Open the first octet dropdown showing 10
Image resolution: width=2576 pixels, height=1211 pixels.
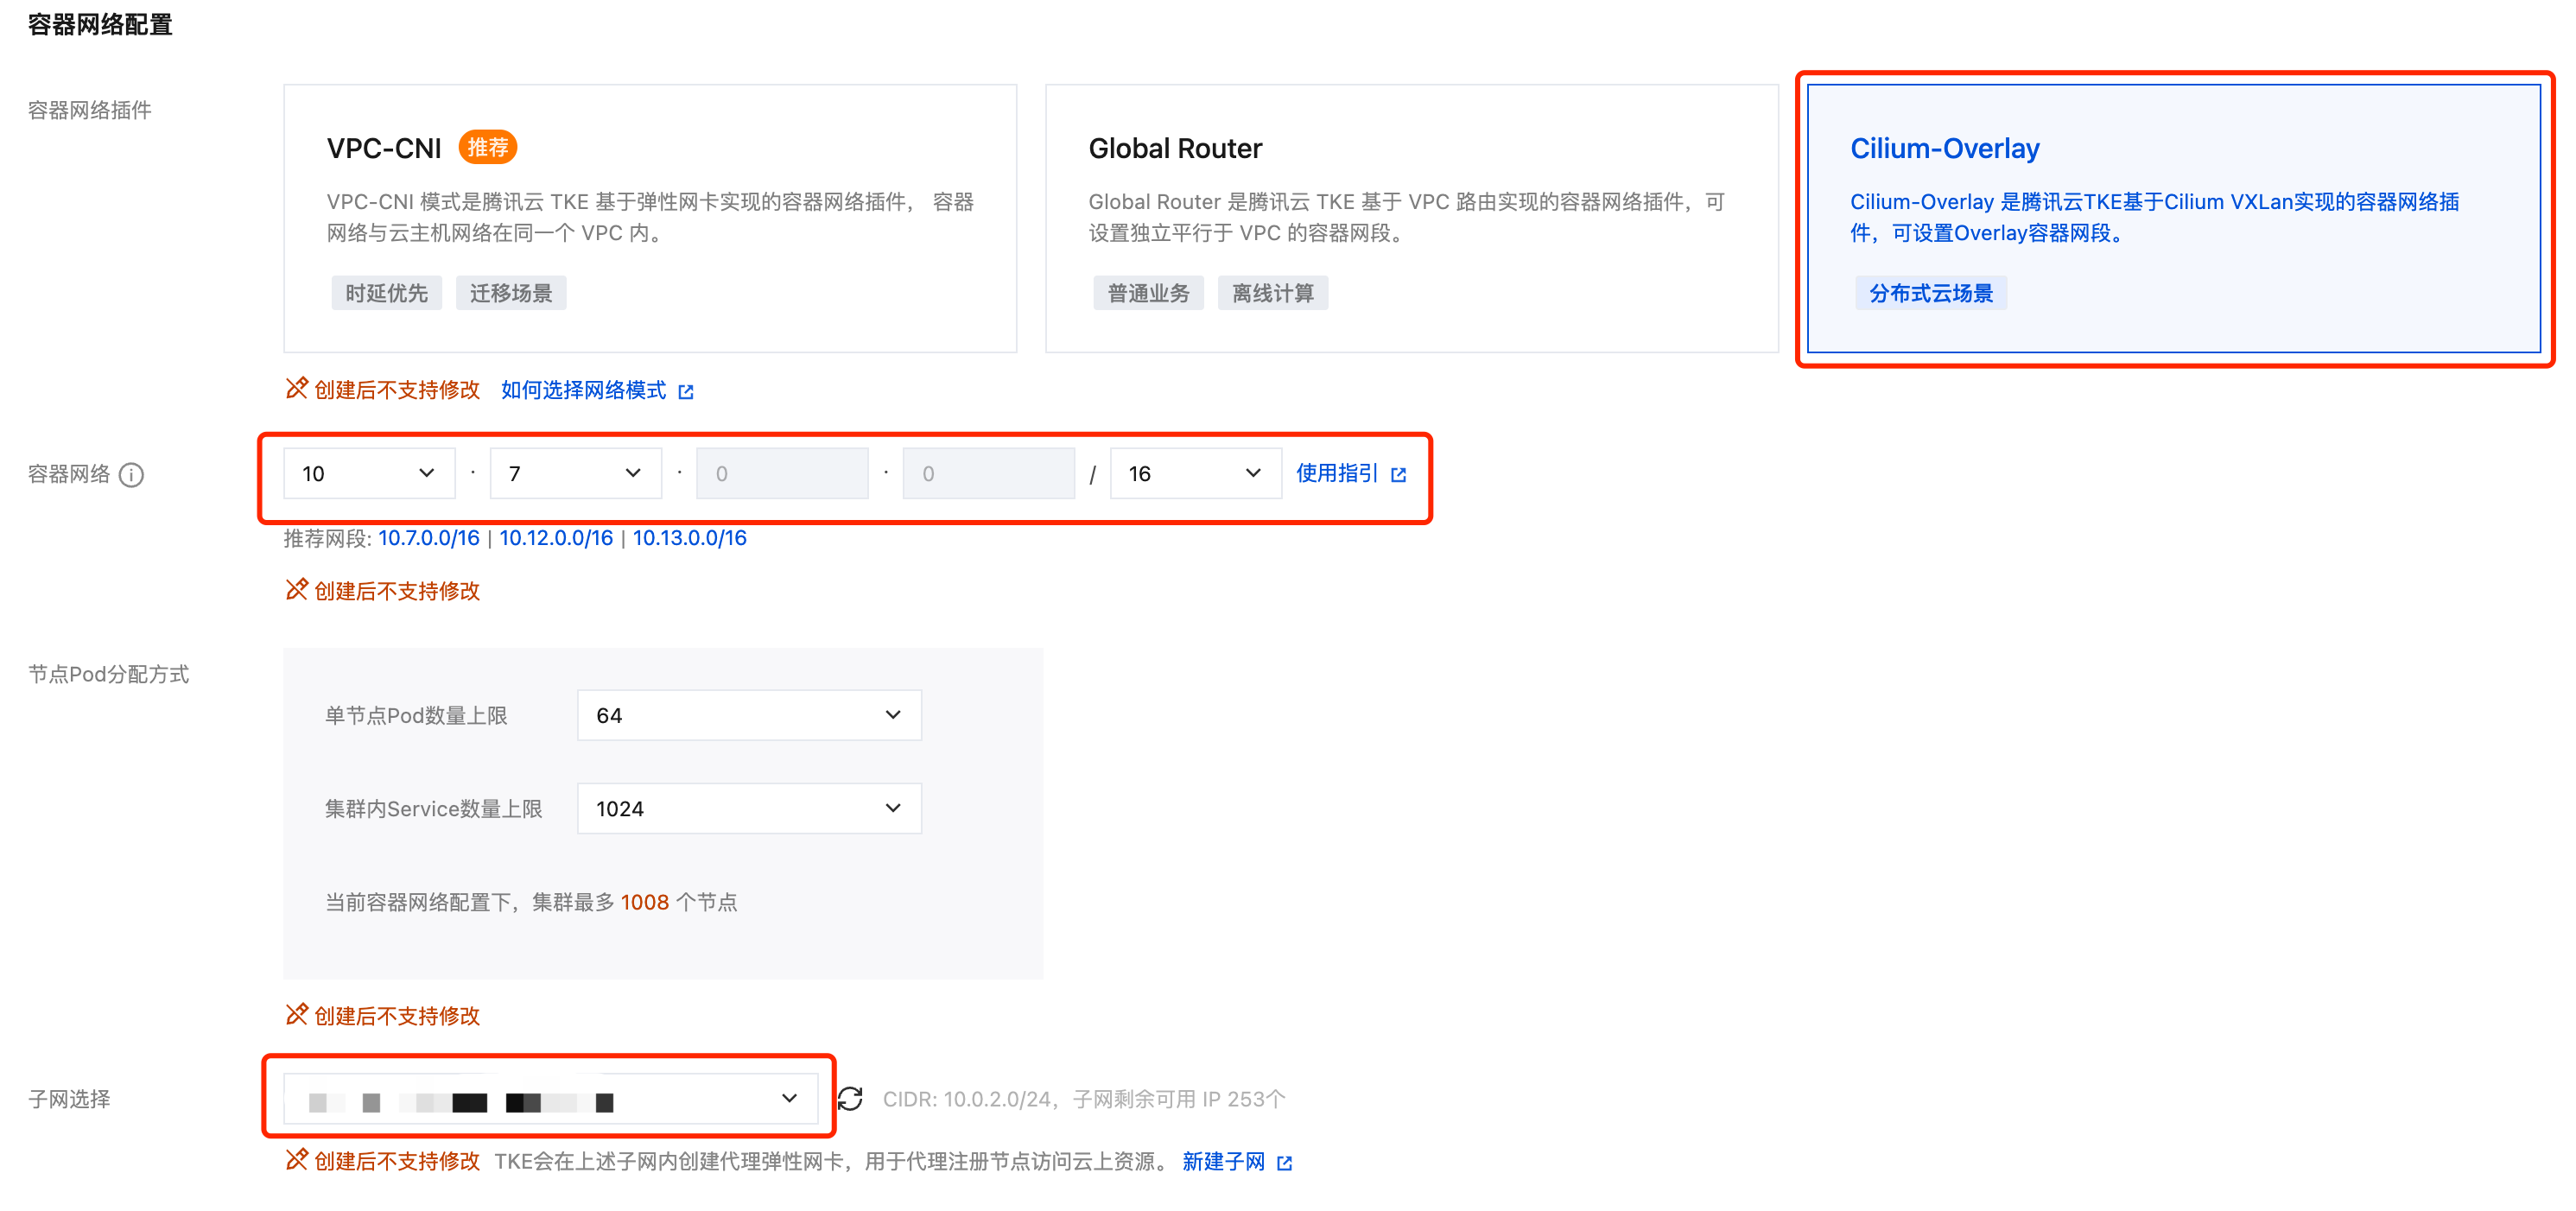(368, 474)
